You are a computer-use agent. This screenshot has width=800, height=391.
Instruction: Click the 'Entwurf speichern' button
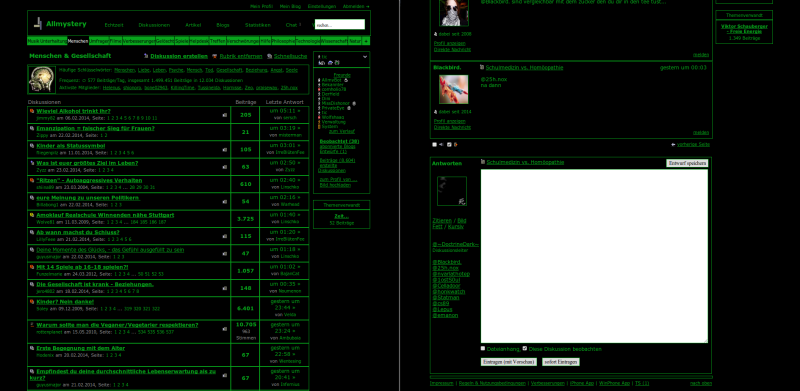pos(687,163)
